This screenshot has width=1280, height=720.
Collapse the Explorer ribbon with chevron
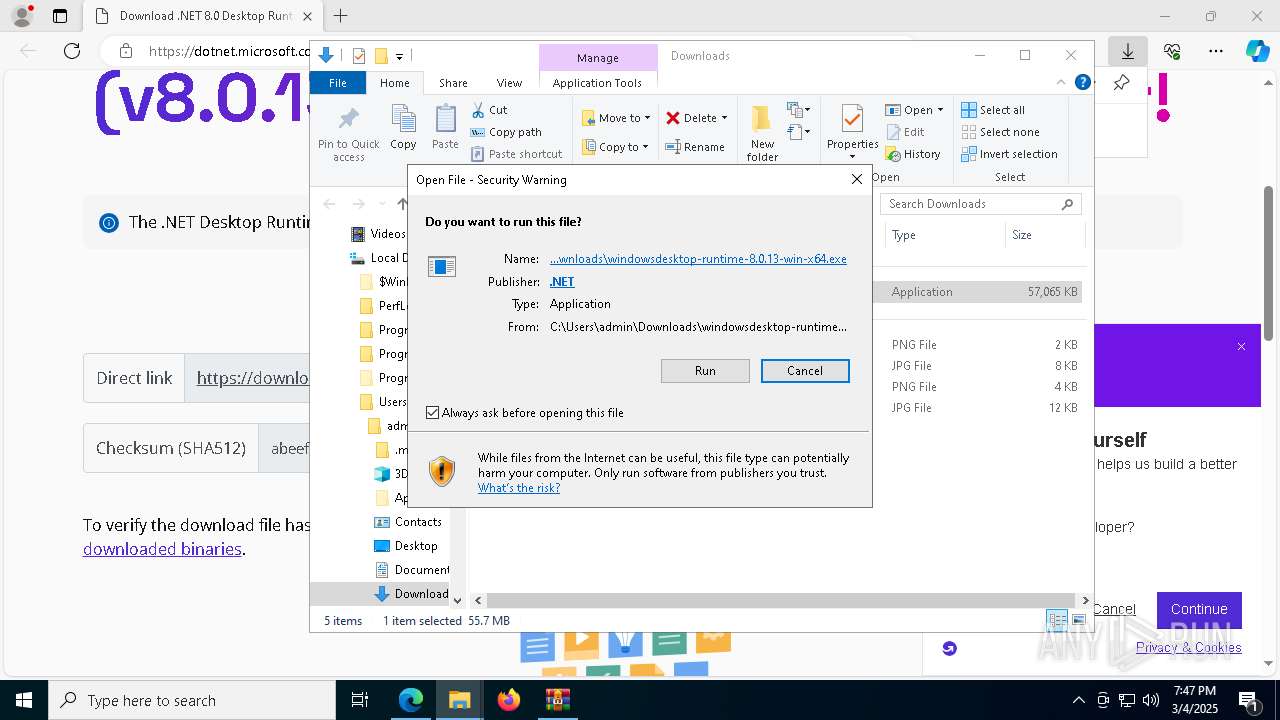[x=1061, y=83]
